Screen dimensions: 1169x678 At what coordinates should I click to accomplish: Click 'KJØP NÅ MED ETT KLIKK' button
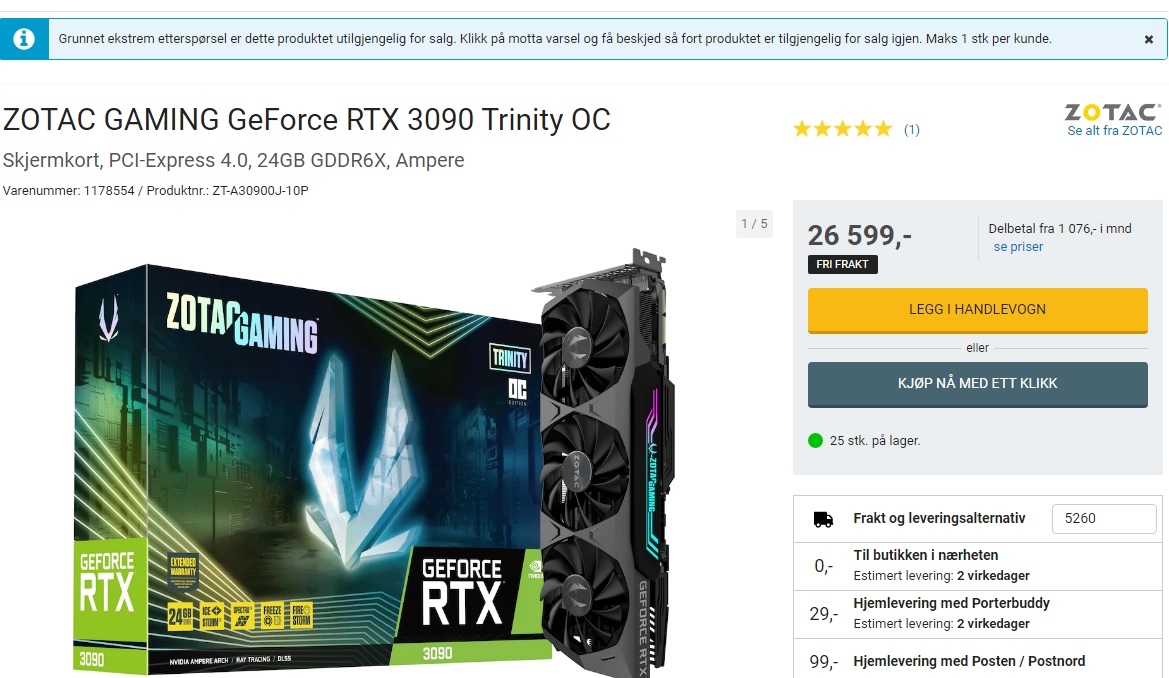click(977, 384)
